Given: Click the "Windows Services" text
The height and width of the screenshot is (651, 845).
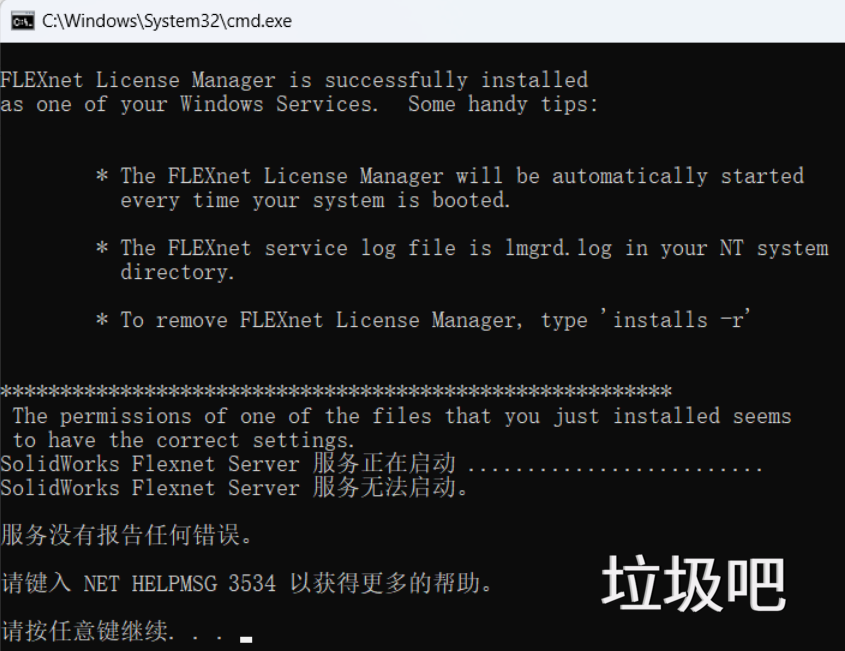Looking at the screenshot, I should 277,104.
